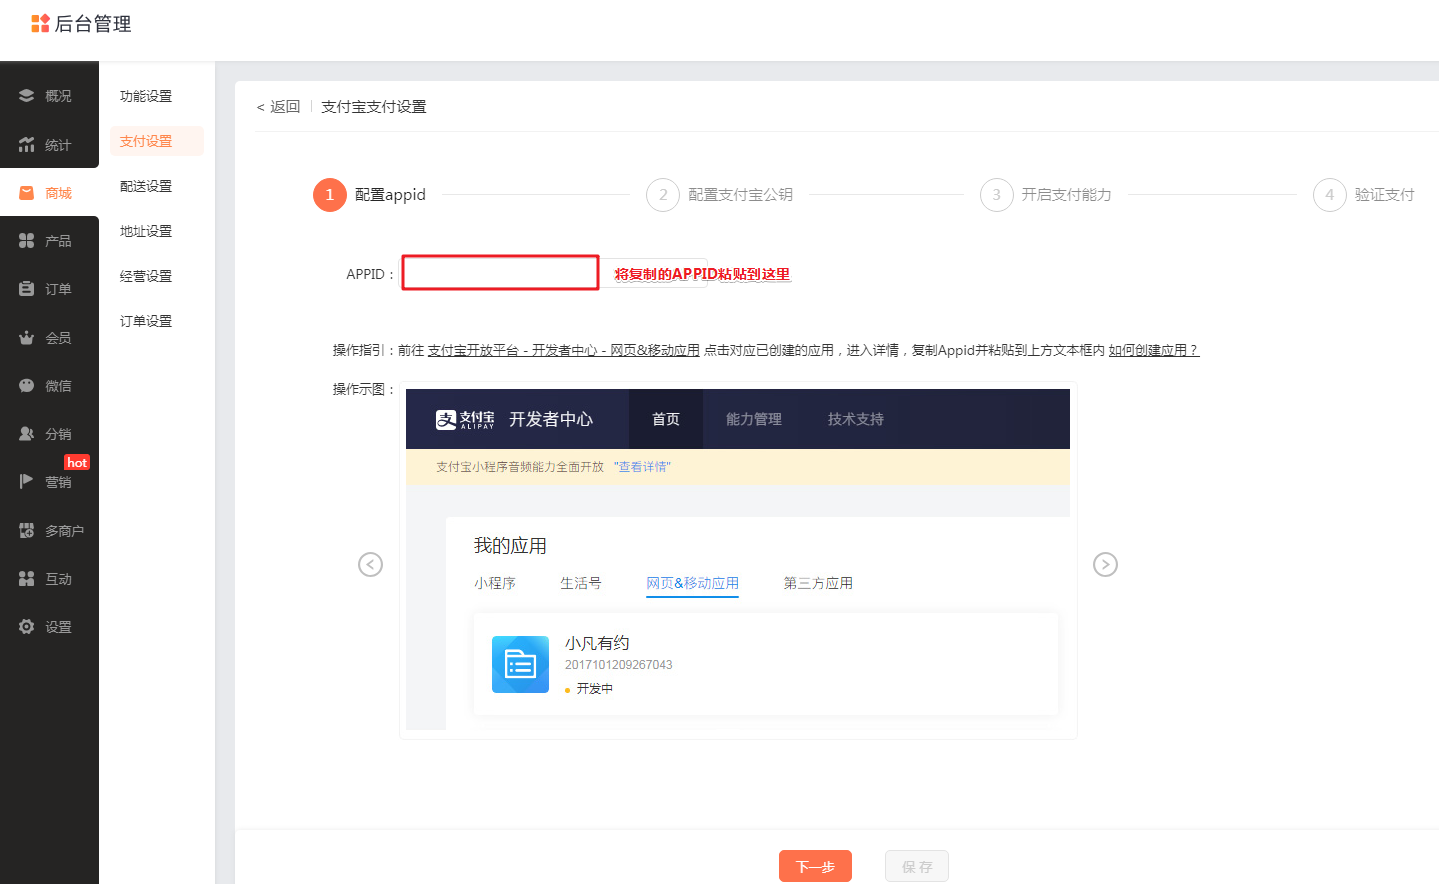The height and width of the screenshot is (884, 1439).
Task: Click 能力管理 tab in example image
Action: pos(754,419)
